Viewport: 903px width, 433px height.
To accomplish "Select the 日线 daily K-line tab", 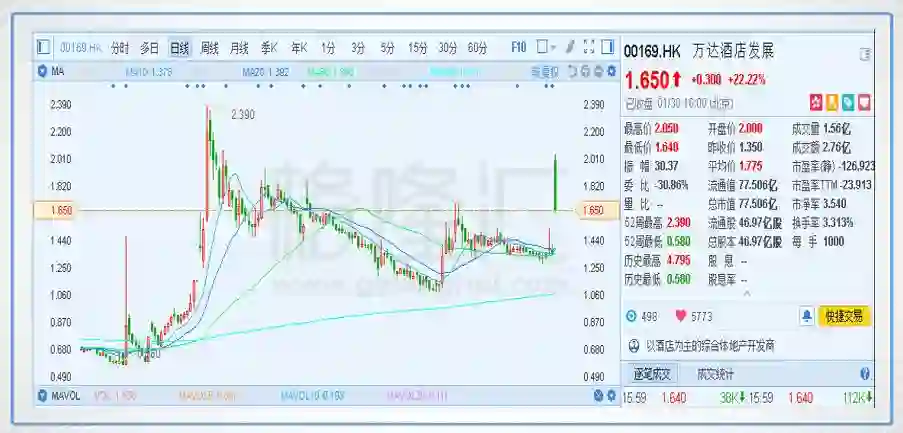I will point(179,48).
